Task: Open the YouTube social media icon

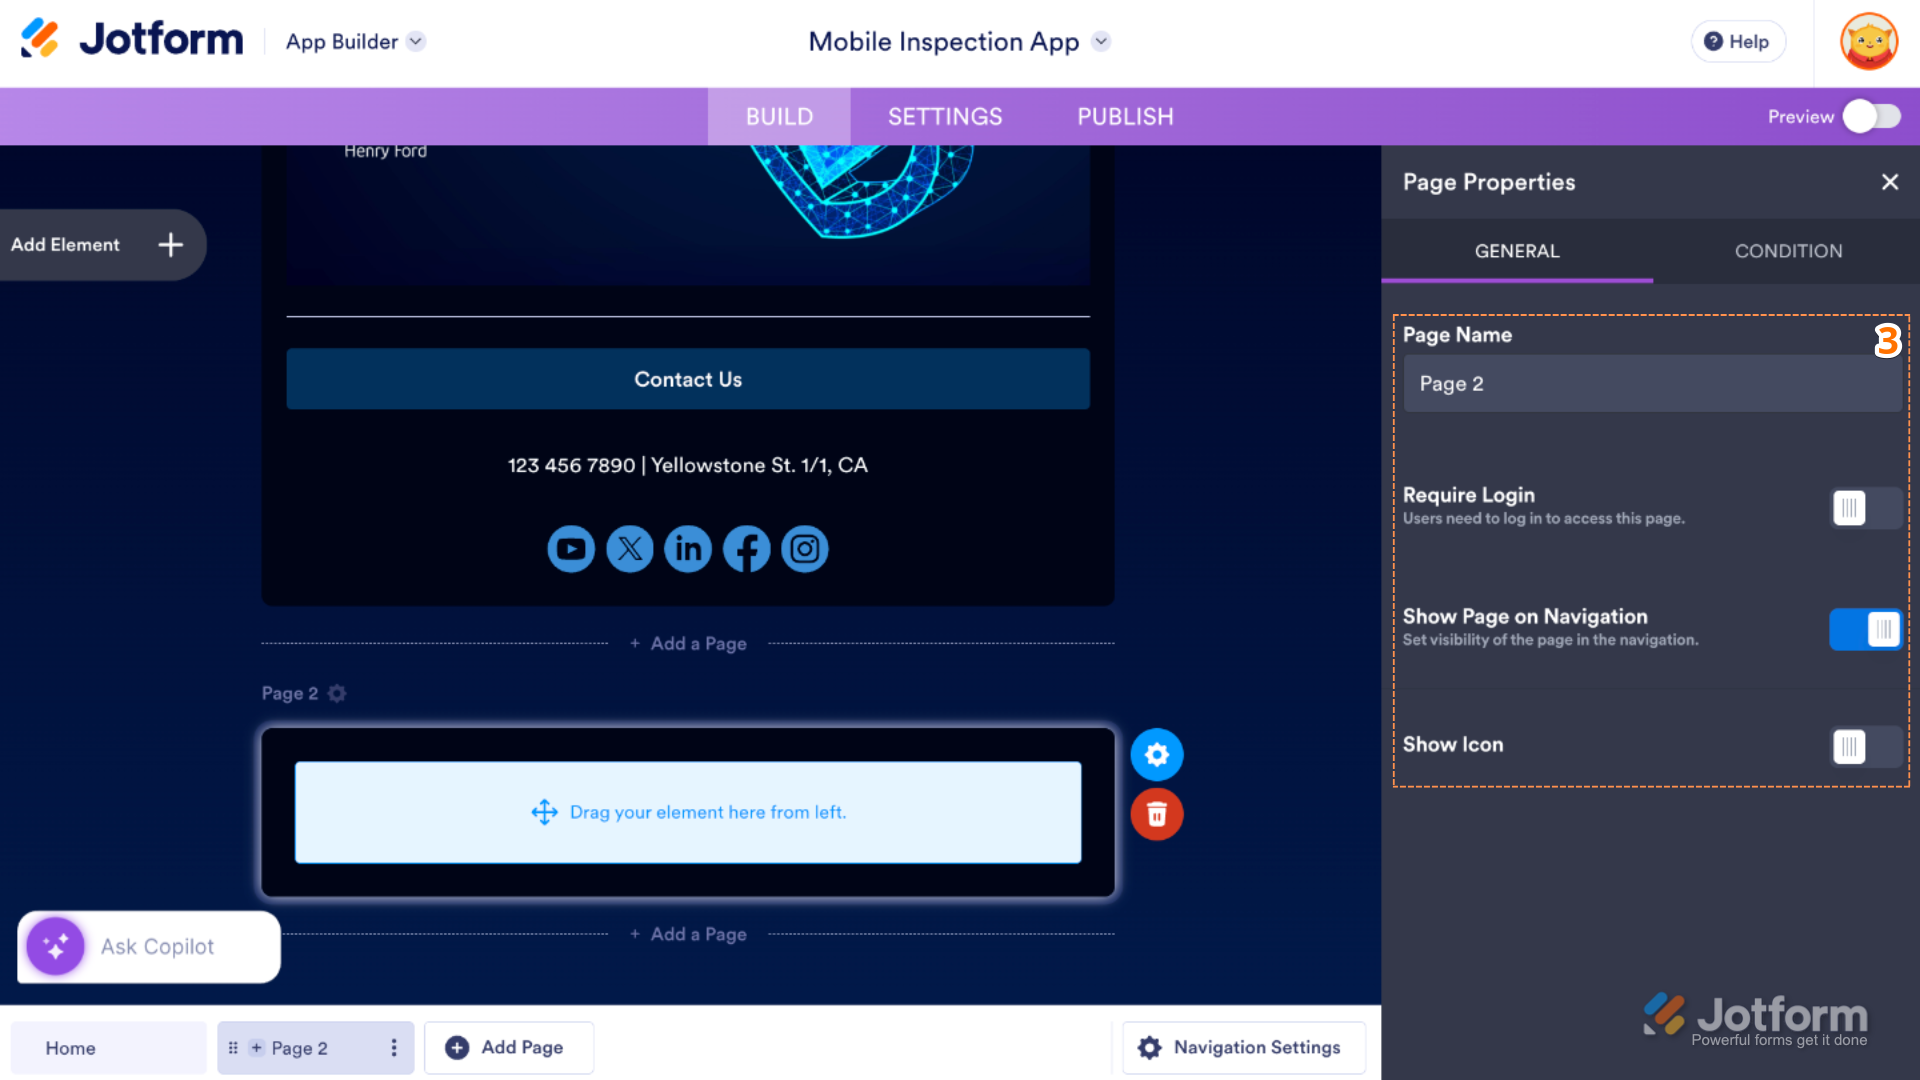Action: (570, 548)
